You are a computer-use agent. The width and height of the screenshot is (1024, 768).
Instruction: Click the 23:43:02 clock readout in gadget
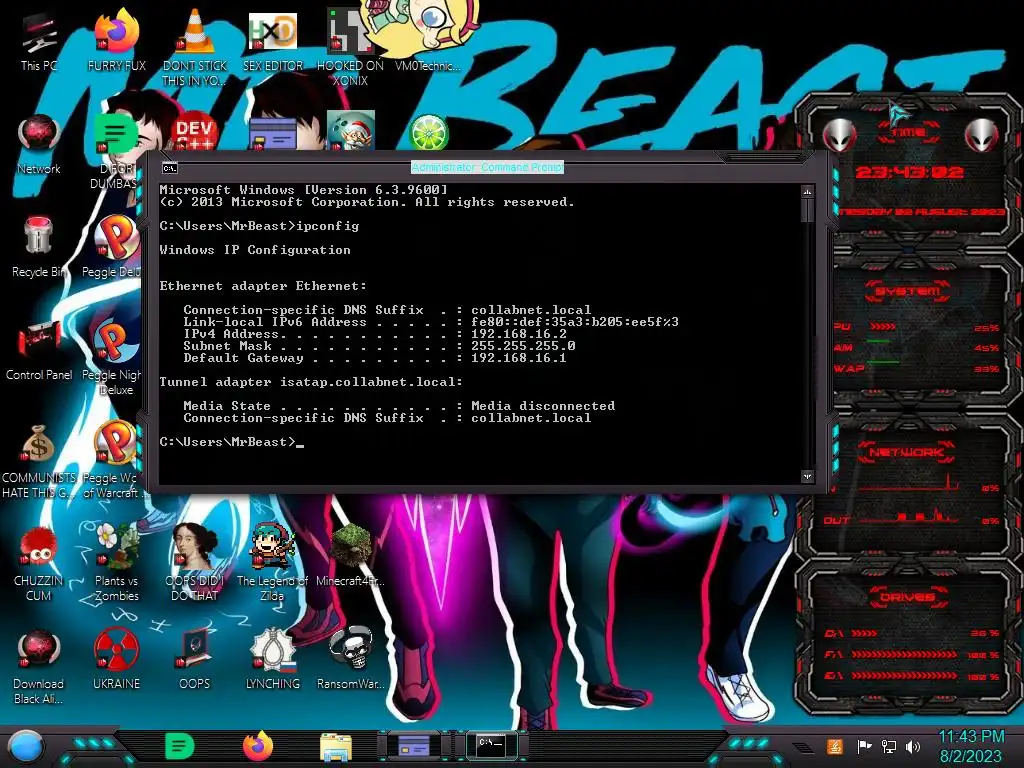[909, 172]
